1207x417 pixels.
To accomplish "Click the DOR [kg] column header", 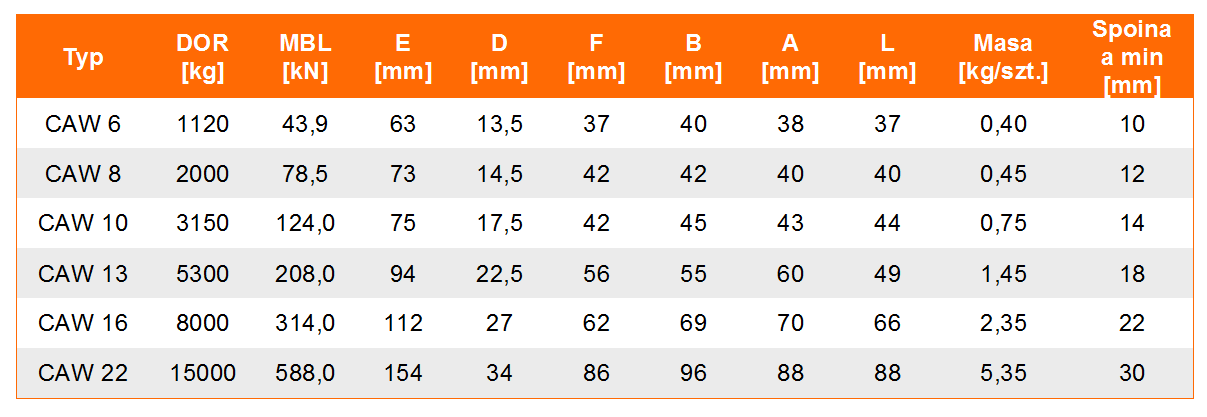I will pos(202,58).
